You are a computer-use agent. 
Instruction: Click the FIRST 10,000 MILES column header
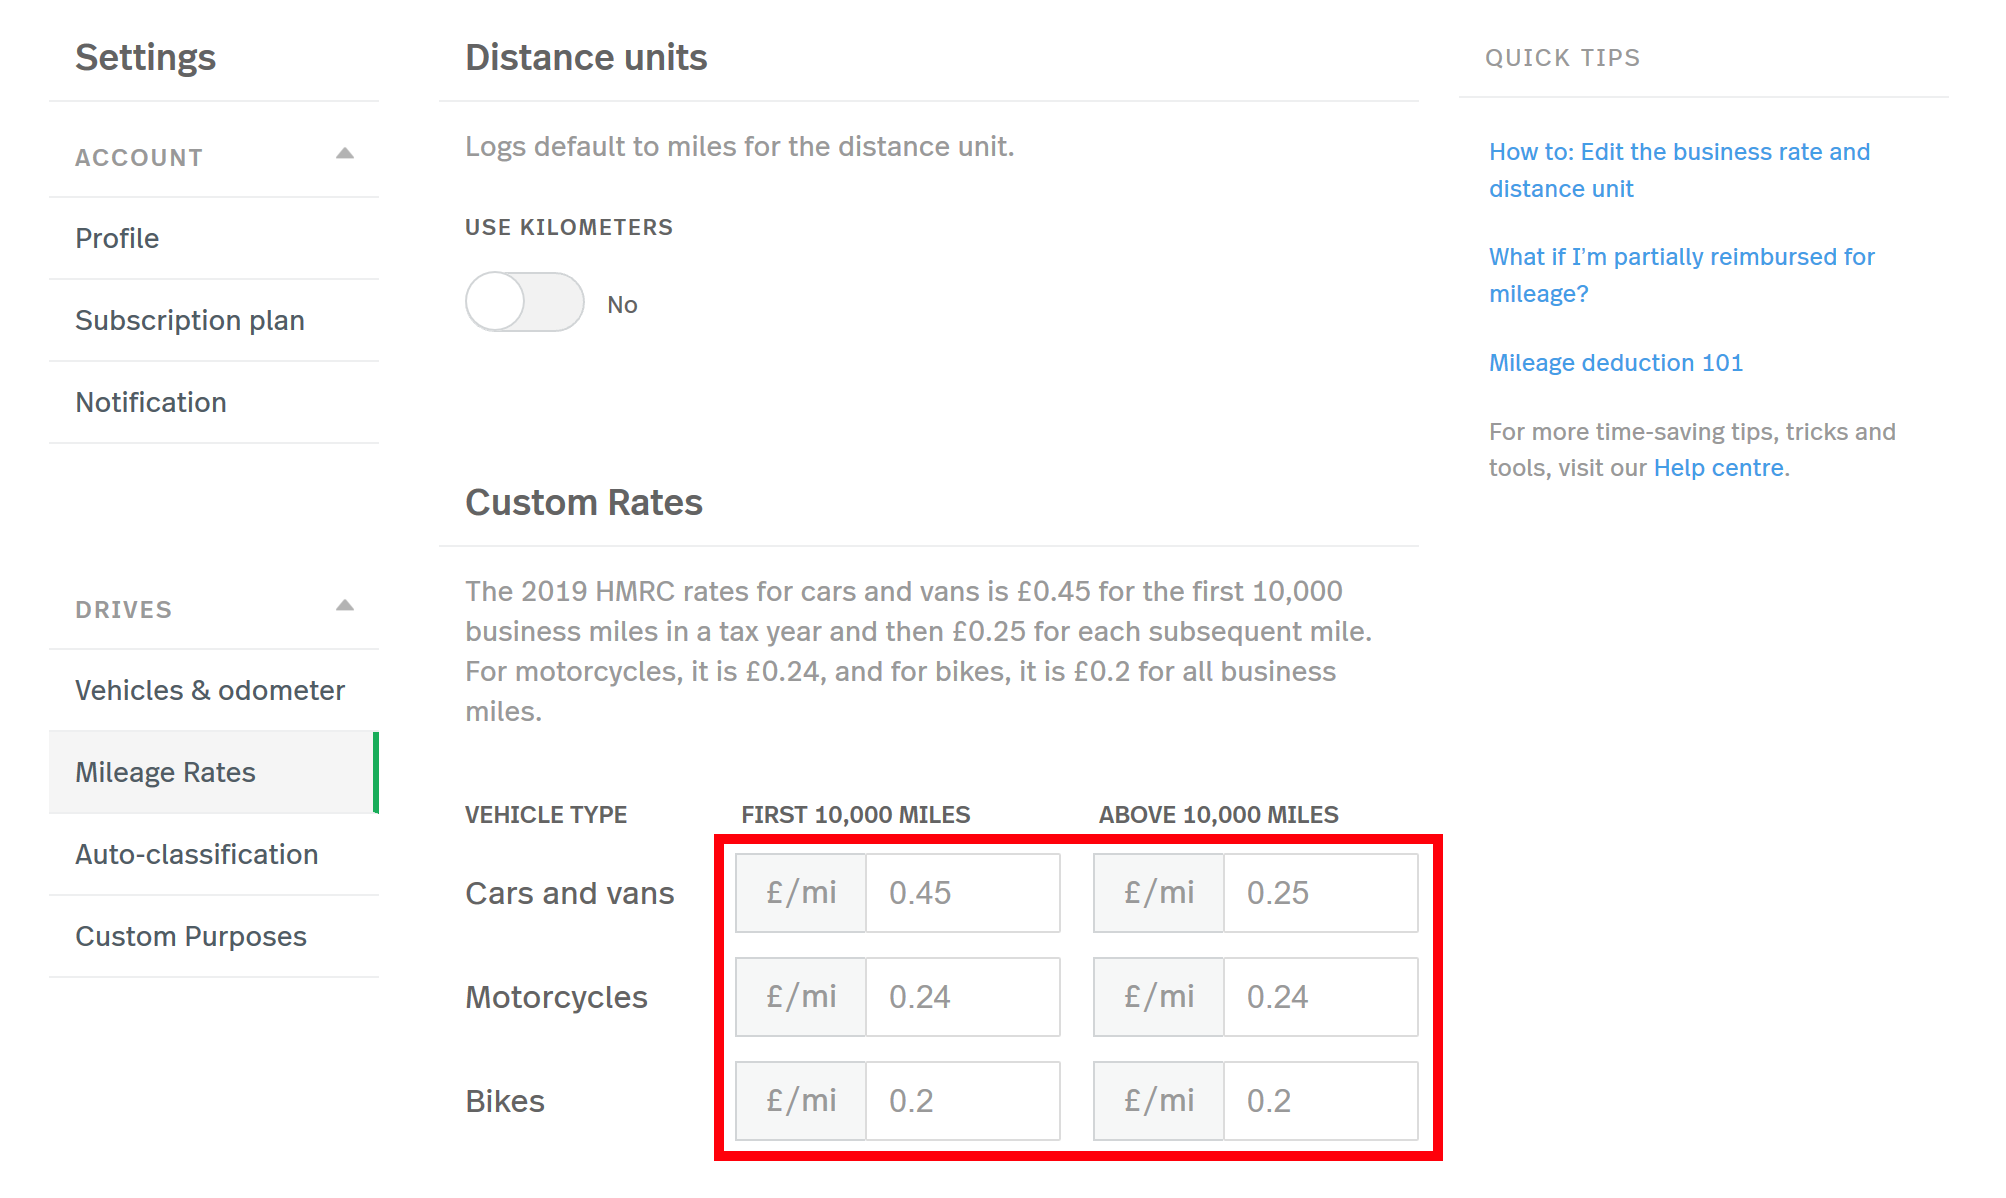(x=856, y=815)
